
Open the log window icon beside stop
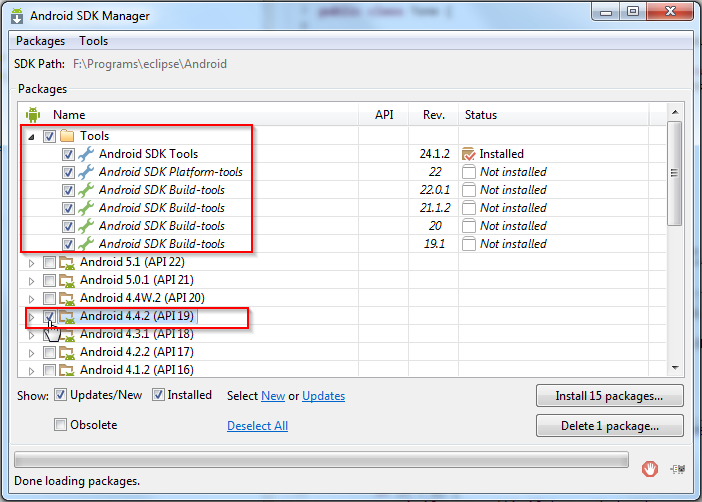678,469
